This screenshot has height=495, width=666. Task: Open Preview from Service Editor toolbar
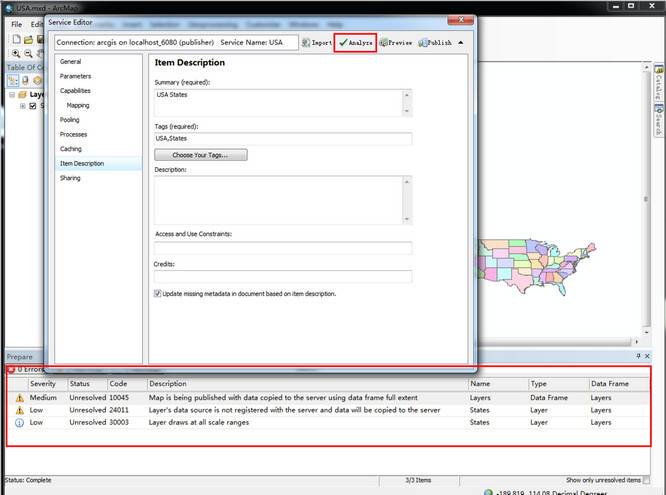point(395,42)
